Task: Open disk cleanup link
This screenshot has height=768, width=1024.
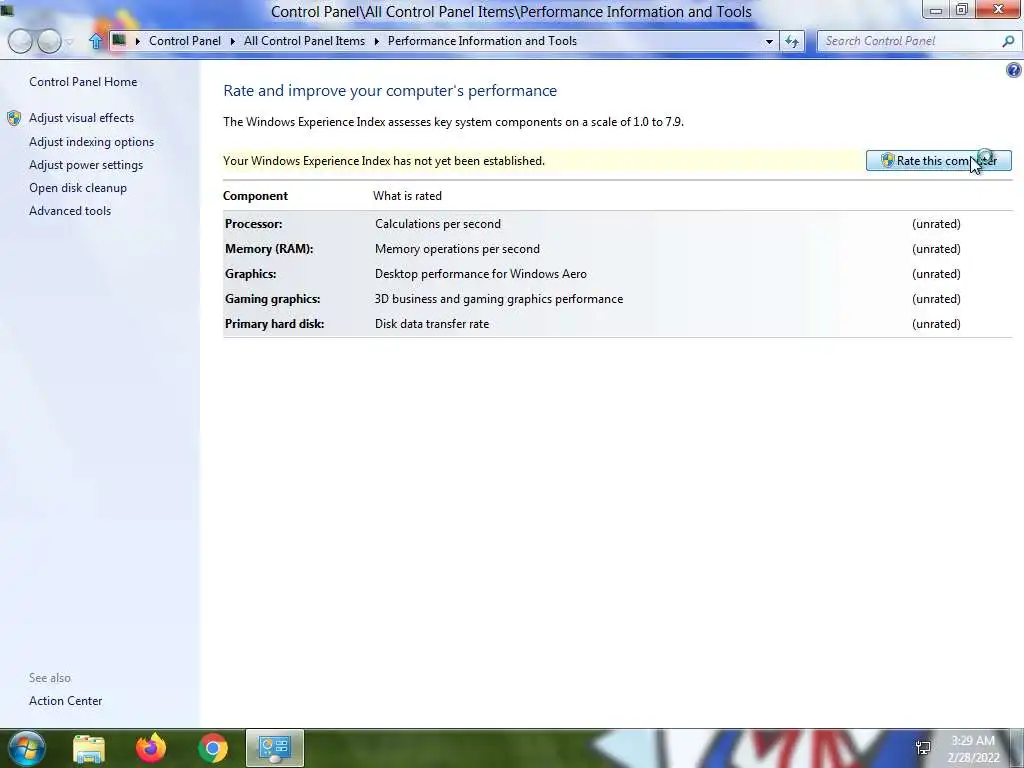Action: click(78, 187)
